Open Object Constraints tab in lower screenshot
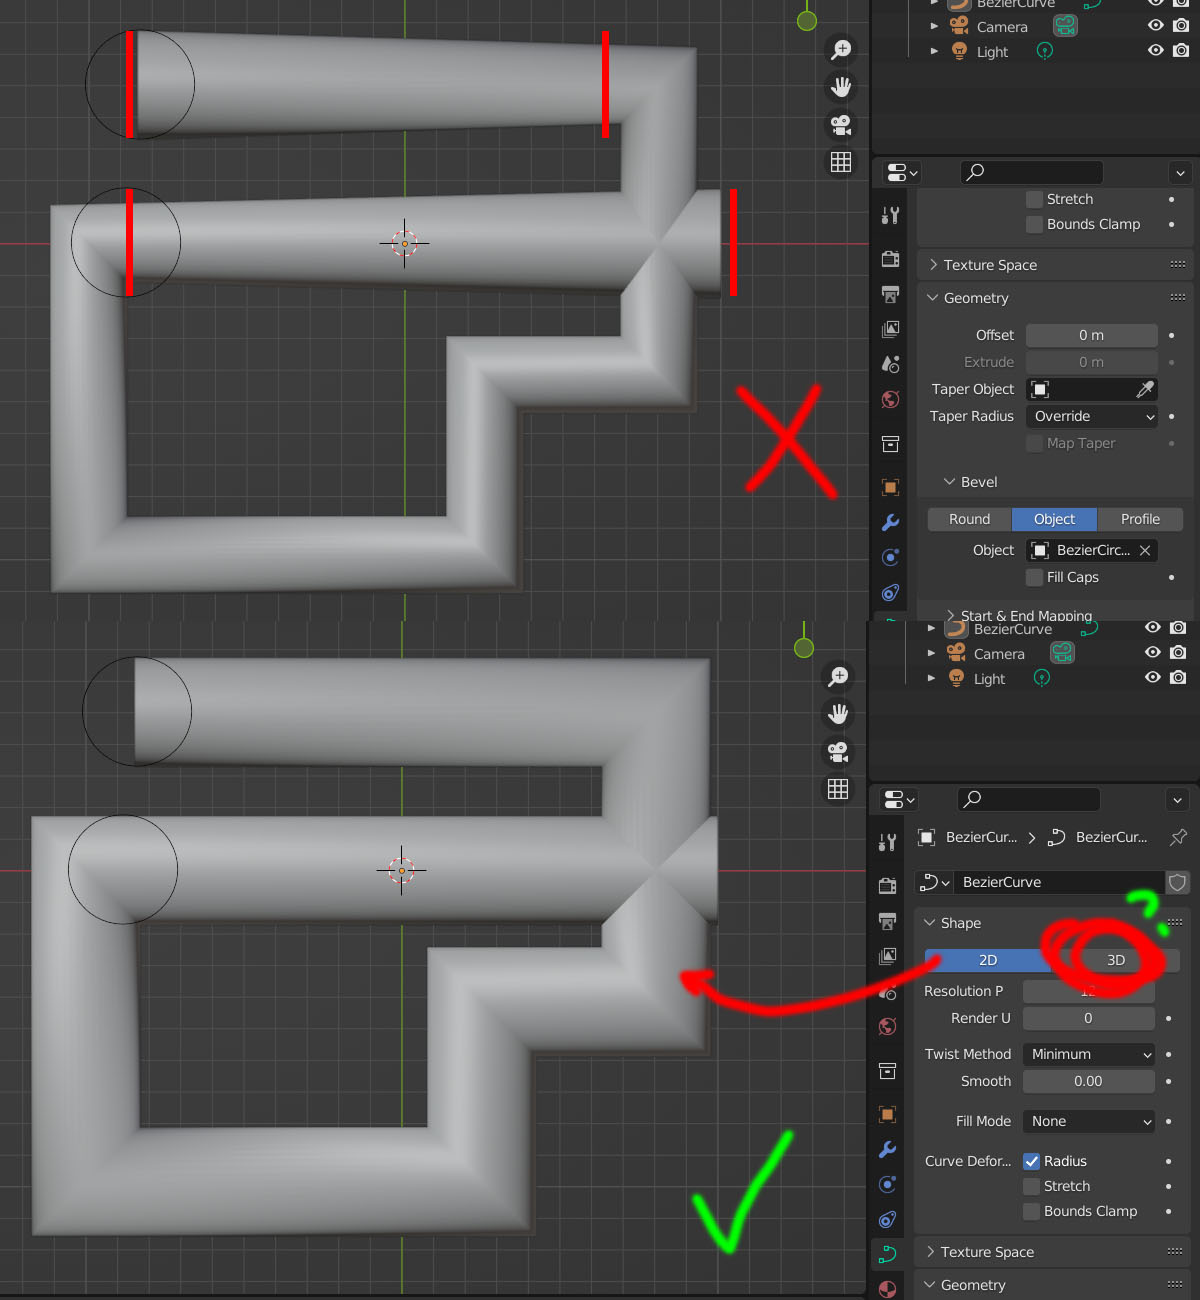1200x1300 pixels. click(888, 1220)
